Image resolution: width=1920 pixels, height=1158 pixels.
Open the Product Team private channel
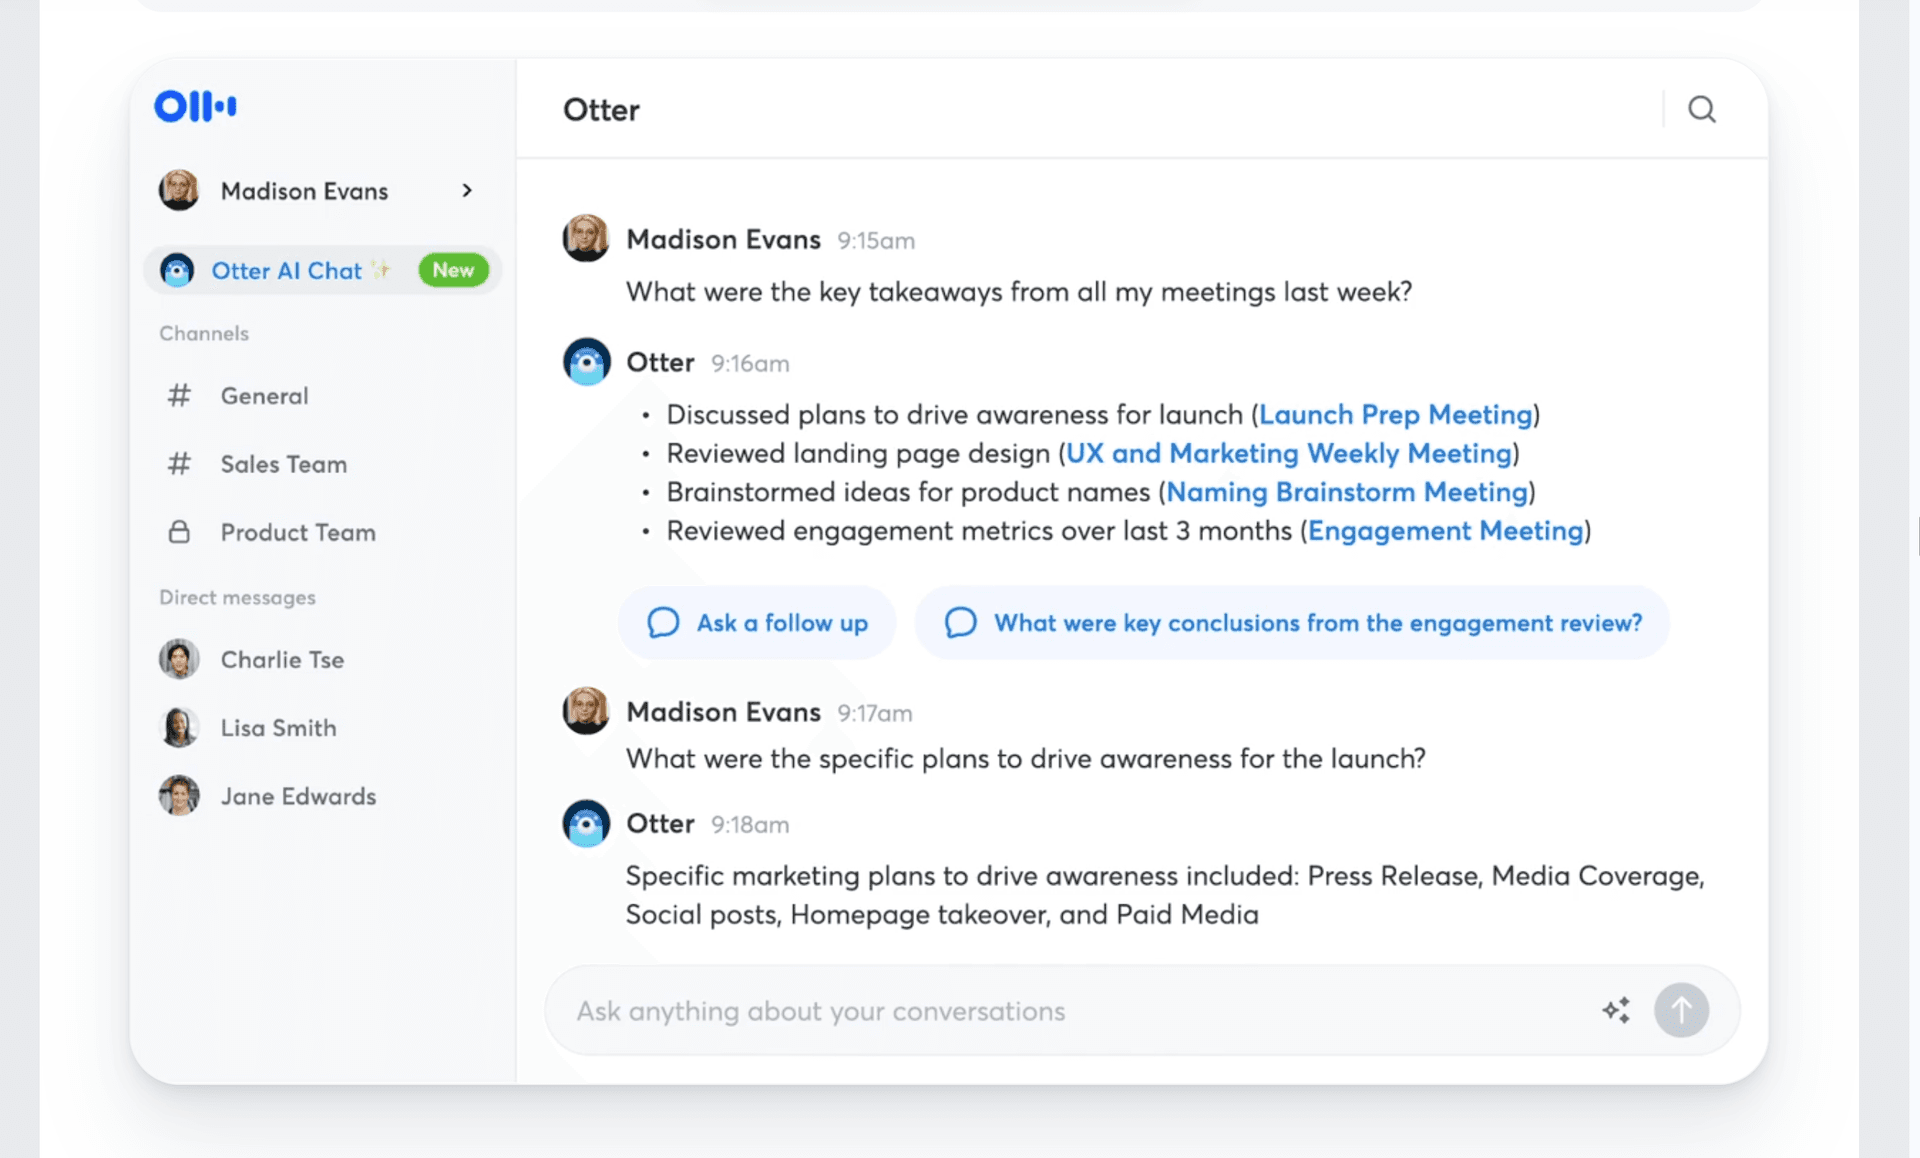[x=298, y=532]
